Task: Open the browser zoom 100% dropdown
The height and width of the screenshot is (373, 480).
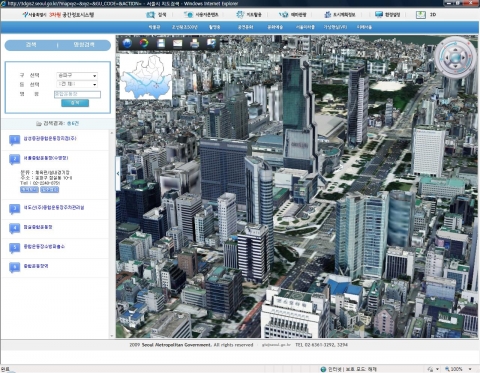Action: coord(470,369)
